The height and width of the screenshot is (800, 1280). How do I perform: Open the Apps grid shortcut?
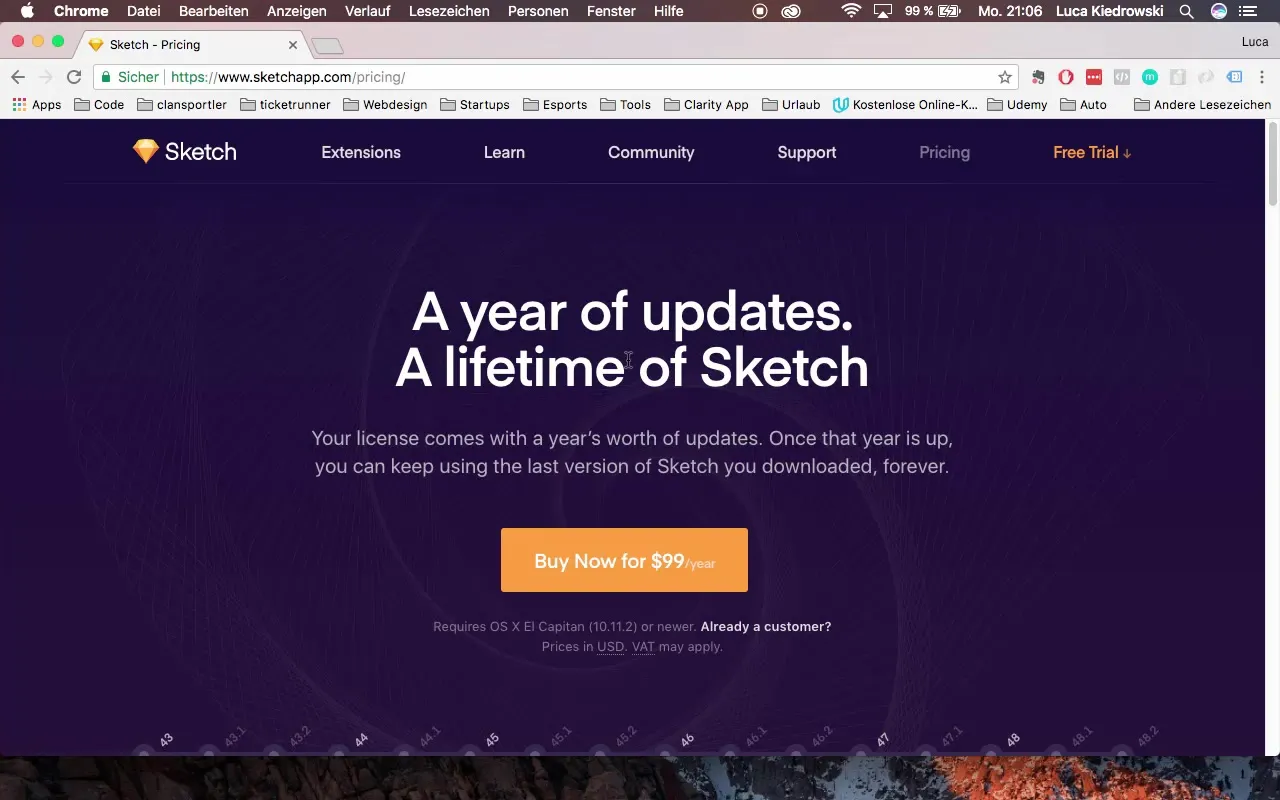37,104
